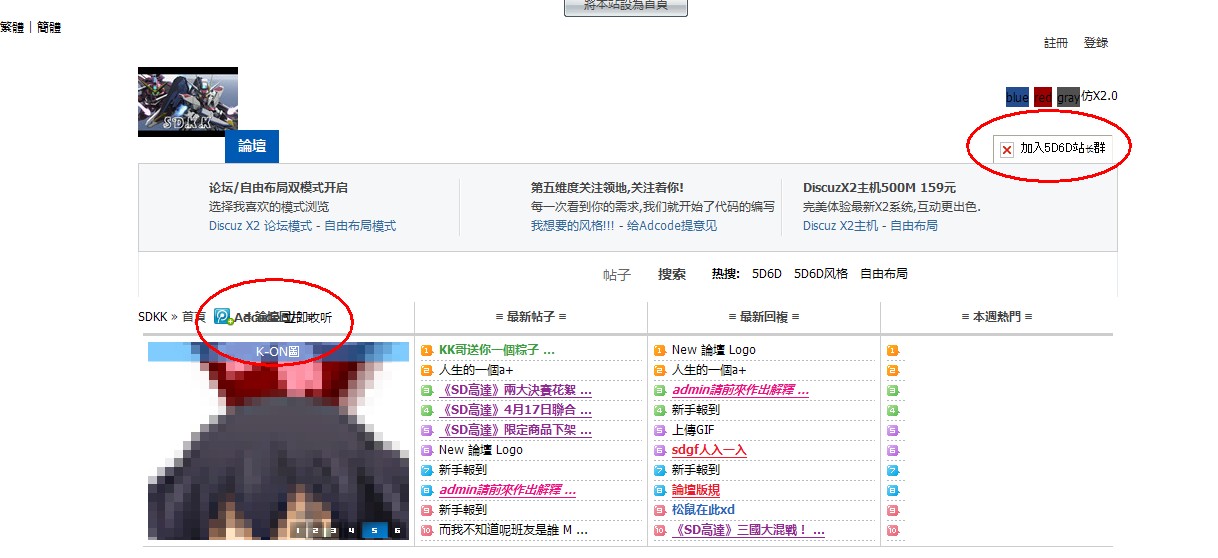1218x558 pixels.
Task: Open 《SD高達》三國大混戰！ reply
Action: coord(748,530)
